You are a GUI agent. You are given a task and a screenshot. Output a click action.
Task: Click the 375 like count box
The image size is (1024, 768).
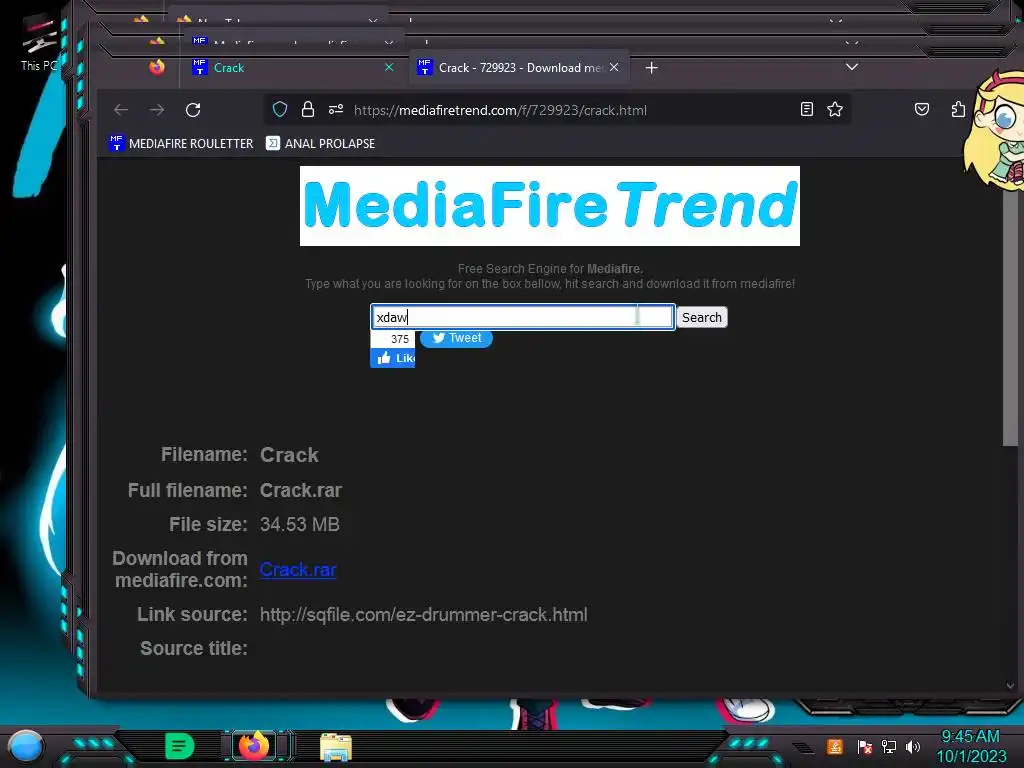[392, 339]
